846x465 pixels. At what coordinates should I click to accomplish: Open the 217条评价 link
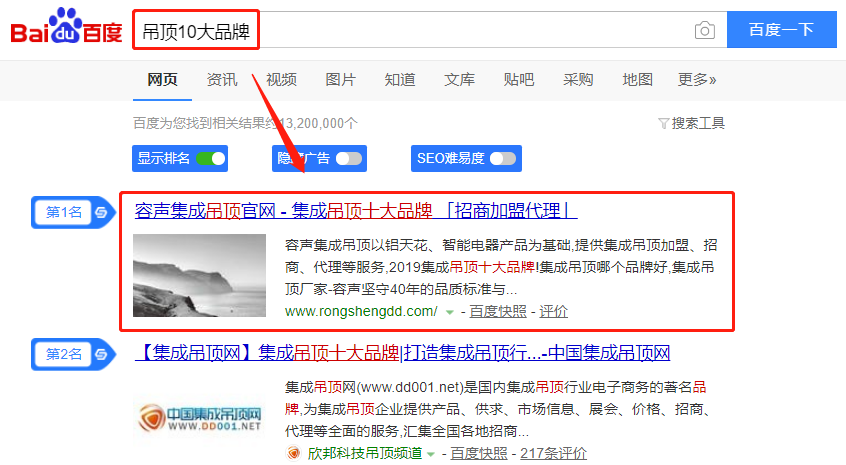553,453
